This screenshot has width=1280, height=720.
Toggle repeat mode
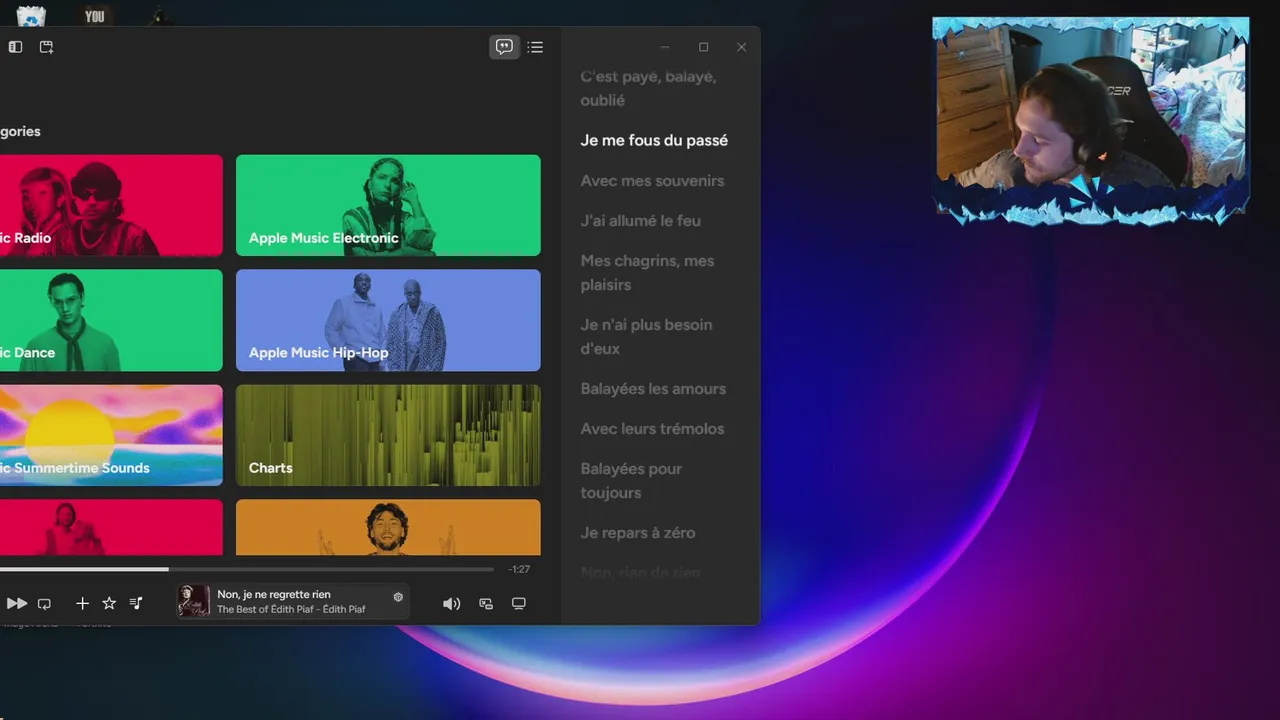point(44,604)
